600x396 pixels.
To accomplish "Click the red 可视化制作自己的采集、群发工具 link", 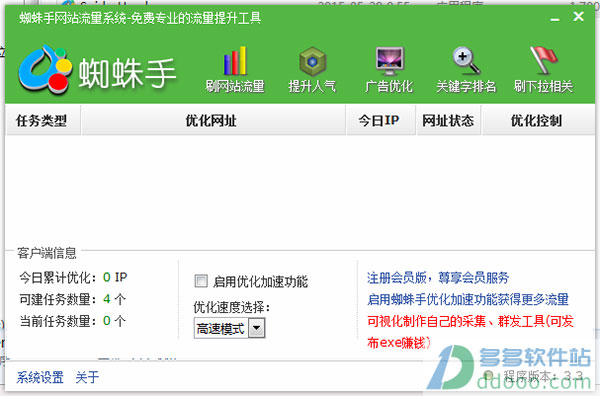I will [470, 331].
